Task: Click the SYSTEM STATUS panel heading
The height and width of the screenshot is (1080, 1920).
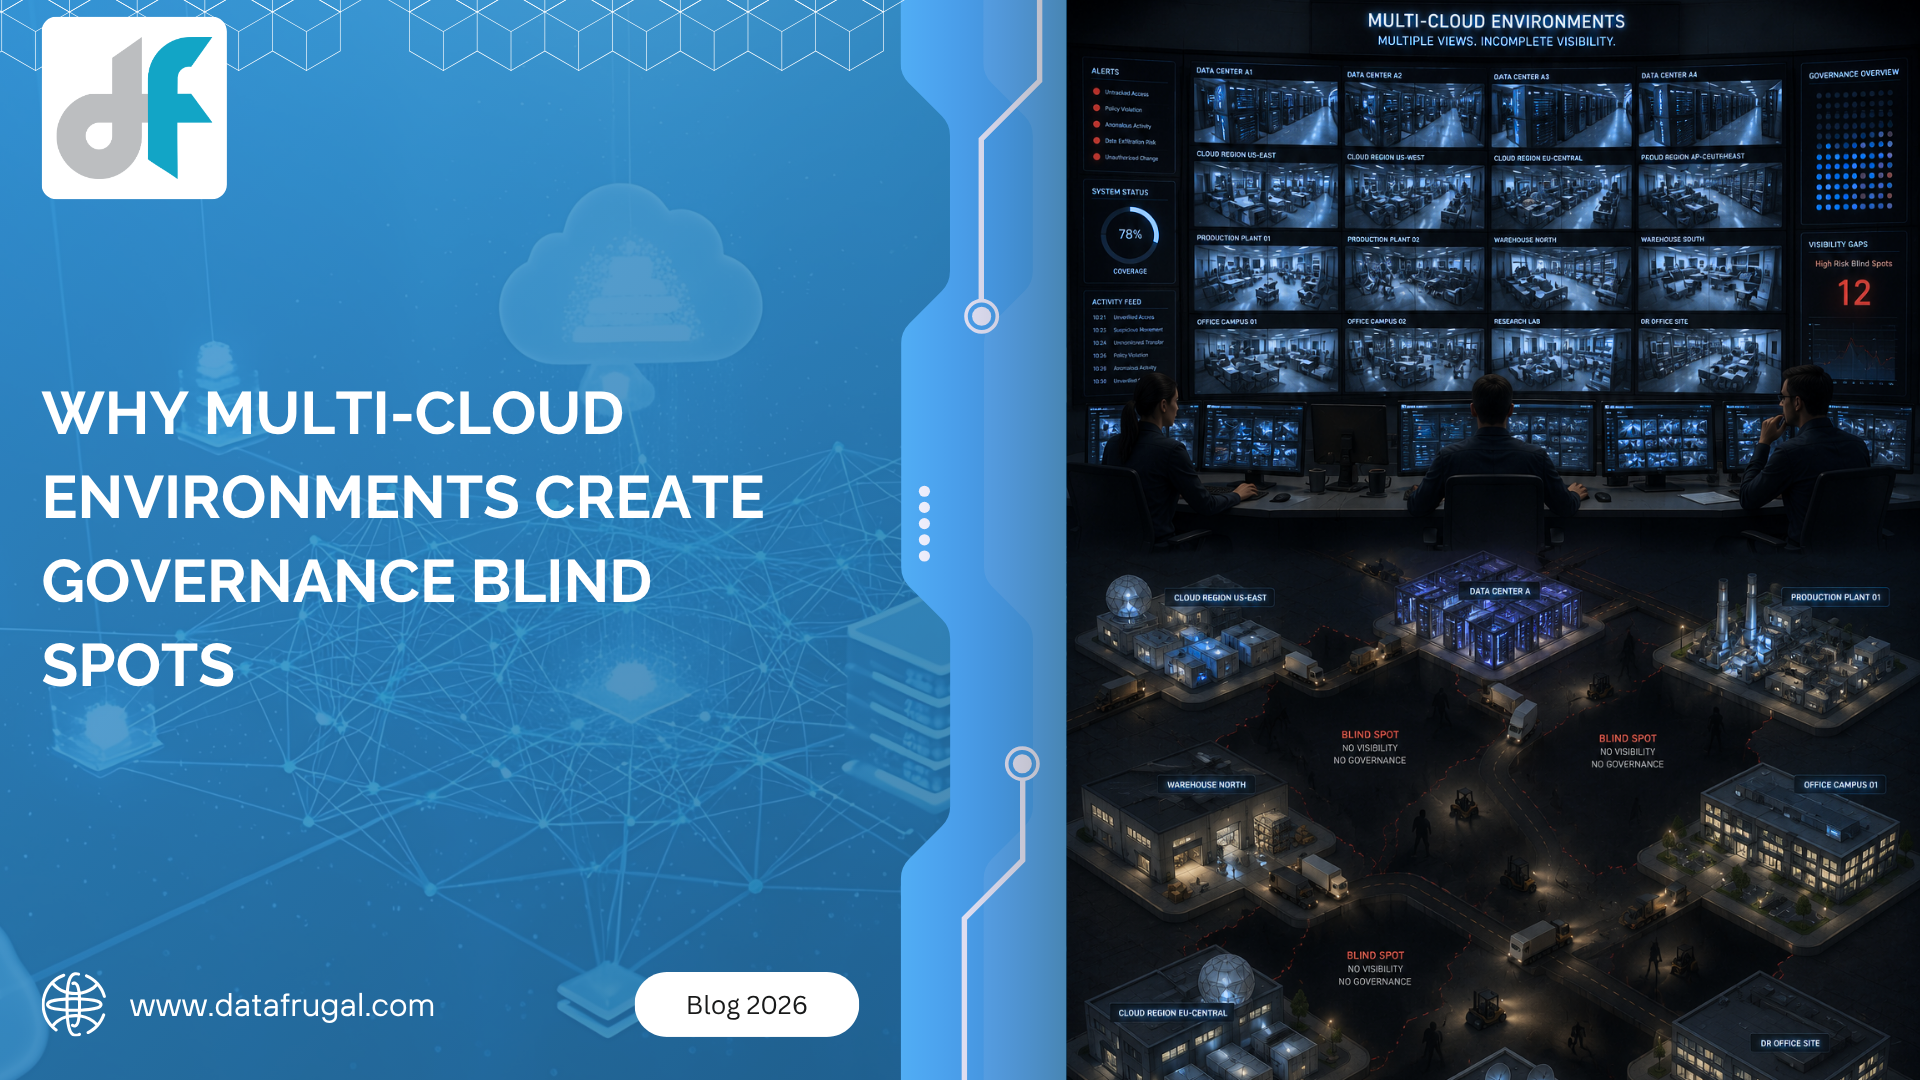Action: (x=1120, y=192)
